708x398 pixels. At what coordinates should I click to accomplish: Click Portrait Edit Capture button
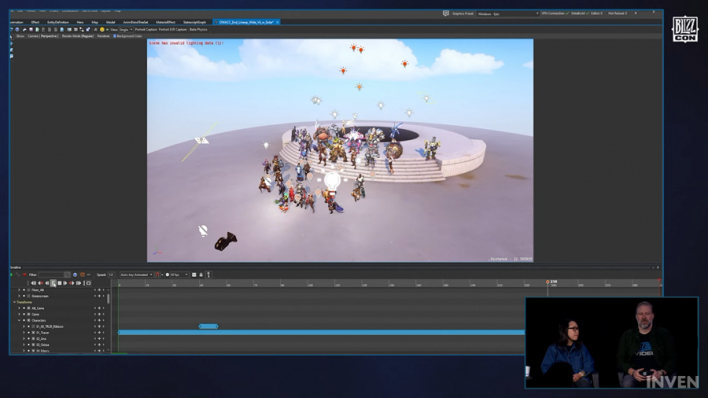click(x=172, y=30)
